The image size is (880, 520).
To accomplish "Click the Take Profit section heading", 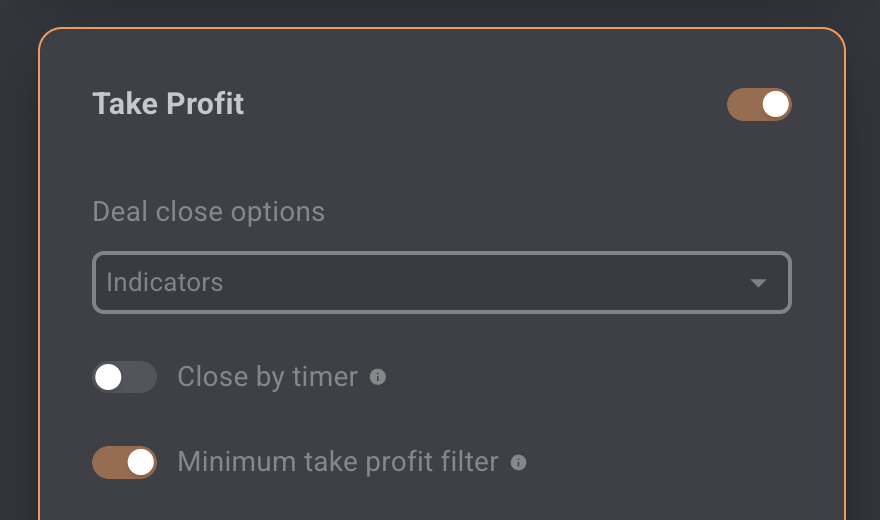I will click(168, 104).
